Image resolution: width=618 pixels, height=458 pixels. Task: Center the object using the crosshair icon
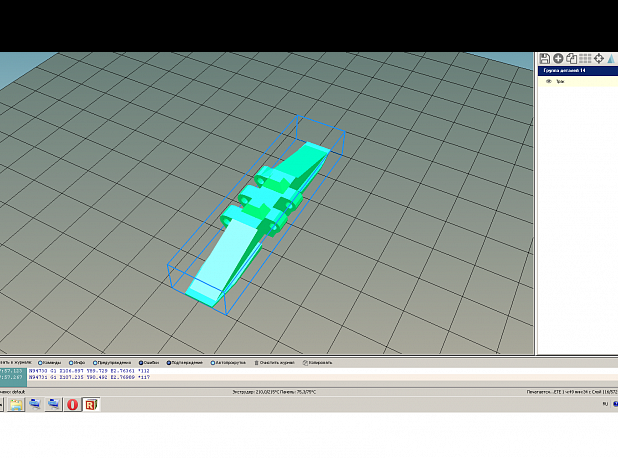coord(599,58)
